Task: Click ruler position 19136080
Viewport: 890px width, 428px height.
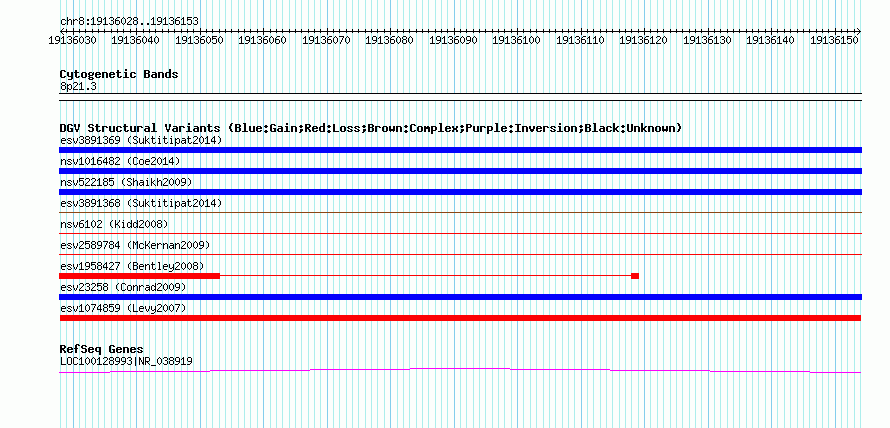Action: pyautogui.click(x=389, y=40)
